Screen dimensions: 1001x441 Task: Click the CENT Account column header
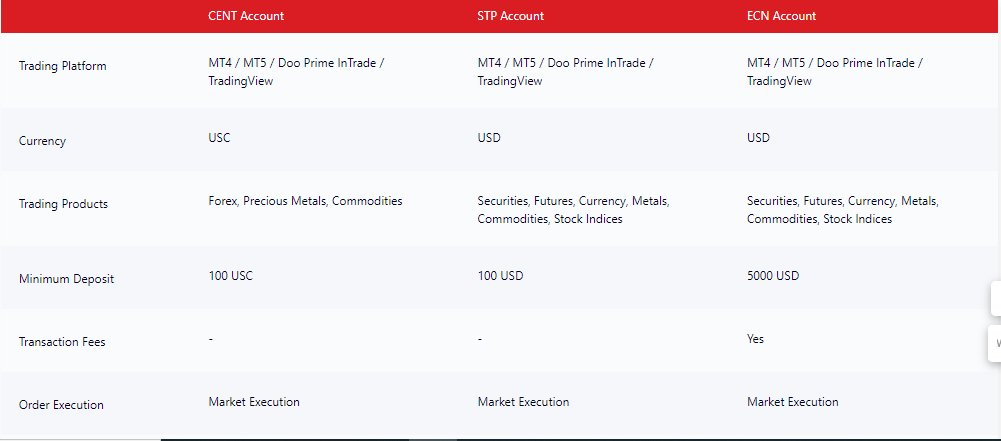tap(246, 16)
